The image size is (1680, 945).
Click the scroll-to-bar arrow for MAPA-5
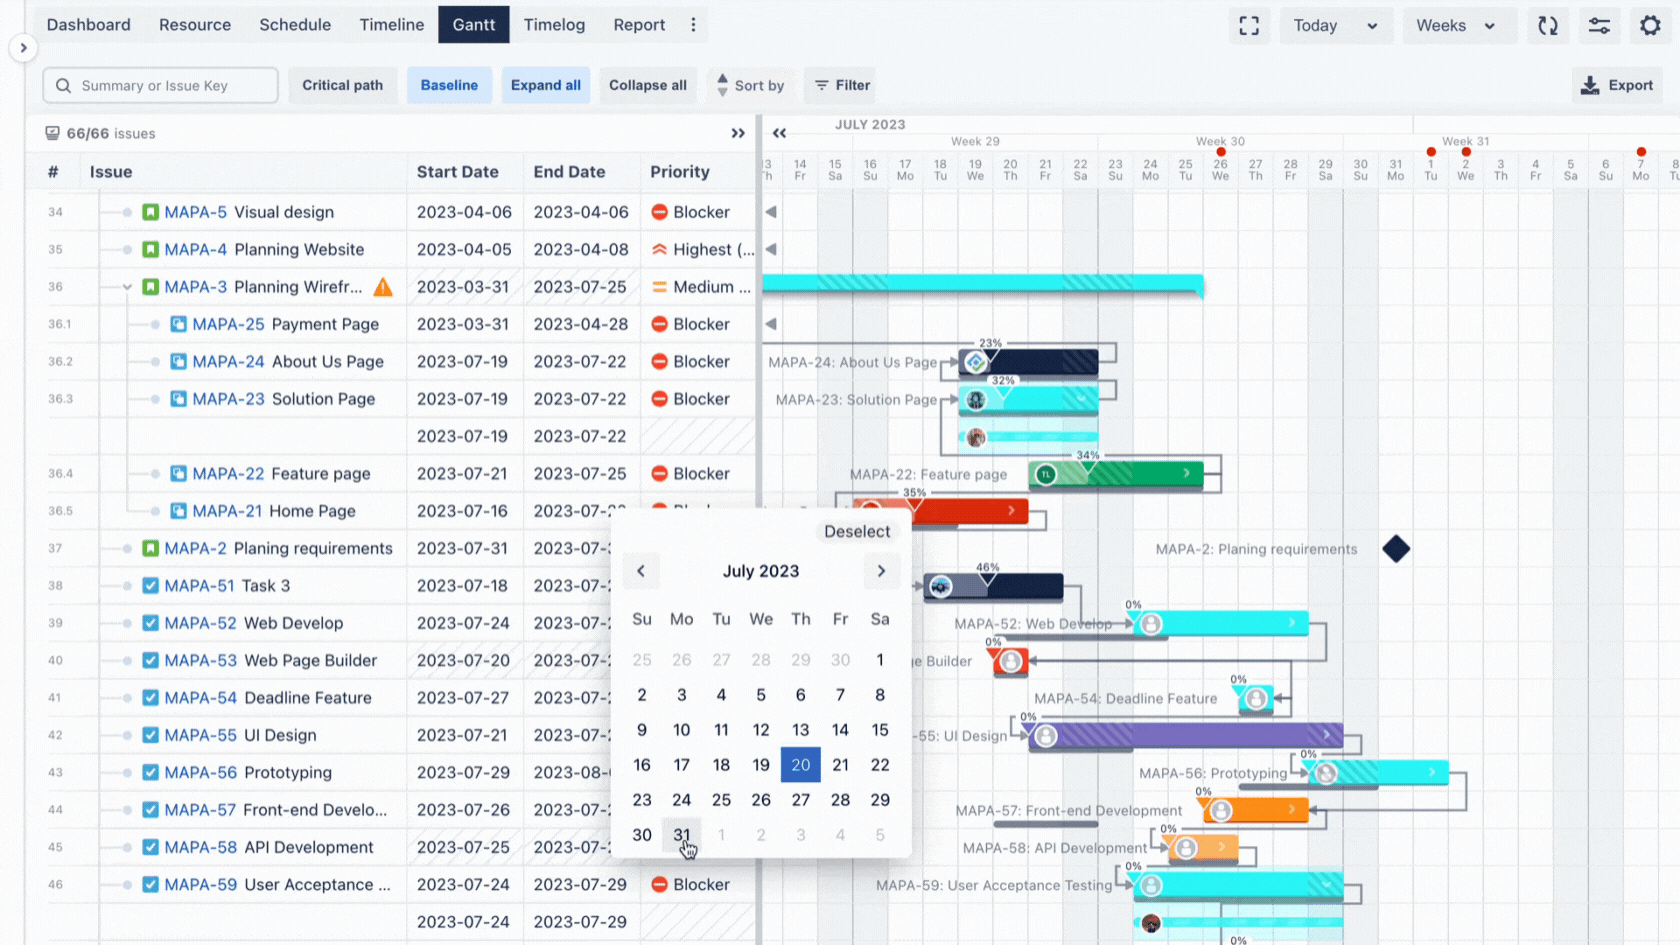771,212
